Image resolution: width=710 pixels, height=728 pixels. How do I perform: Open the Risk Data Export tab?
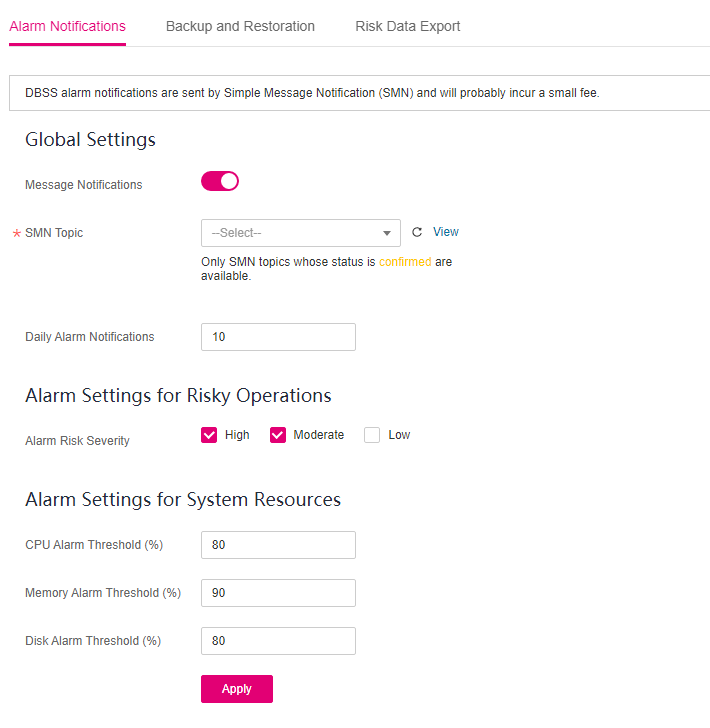(407, 26)
